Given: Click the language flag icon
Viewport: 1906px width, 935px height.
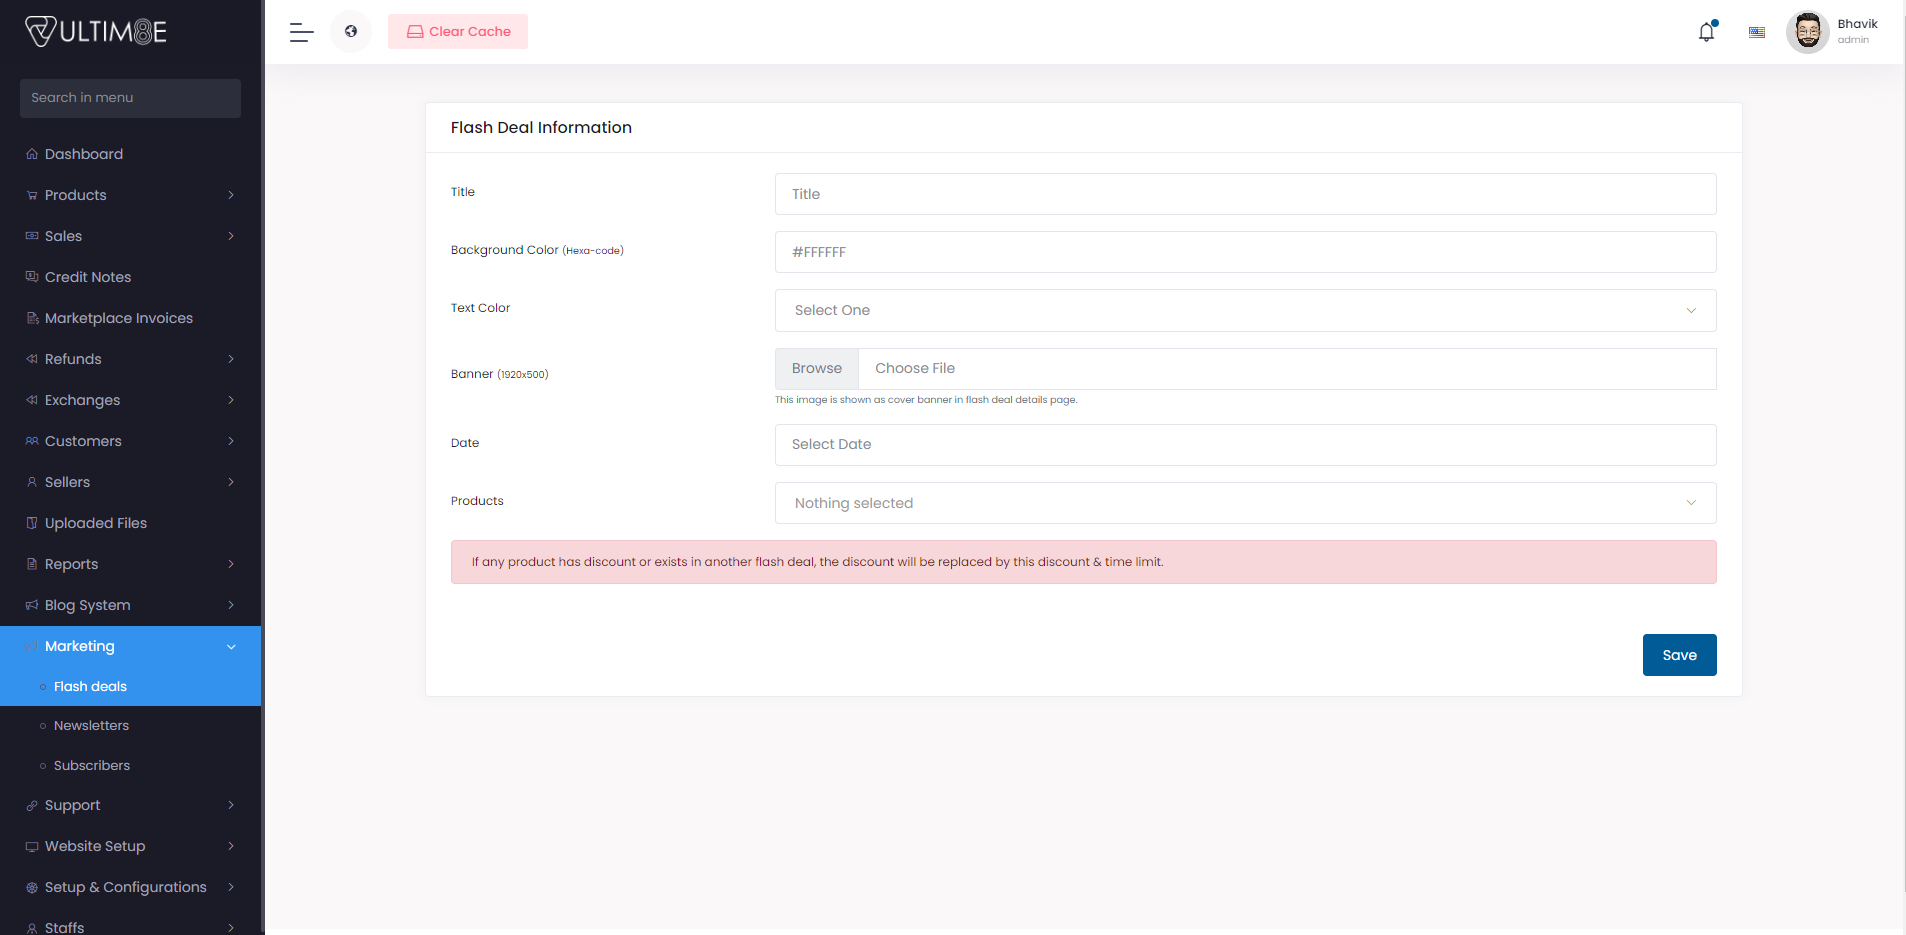Looking at the screenshot, I should (1756, 32).
